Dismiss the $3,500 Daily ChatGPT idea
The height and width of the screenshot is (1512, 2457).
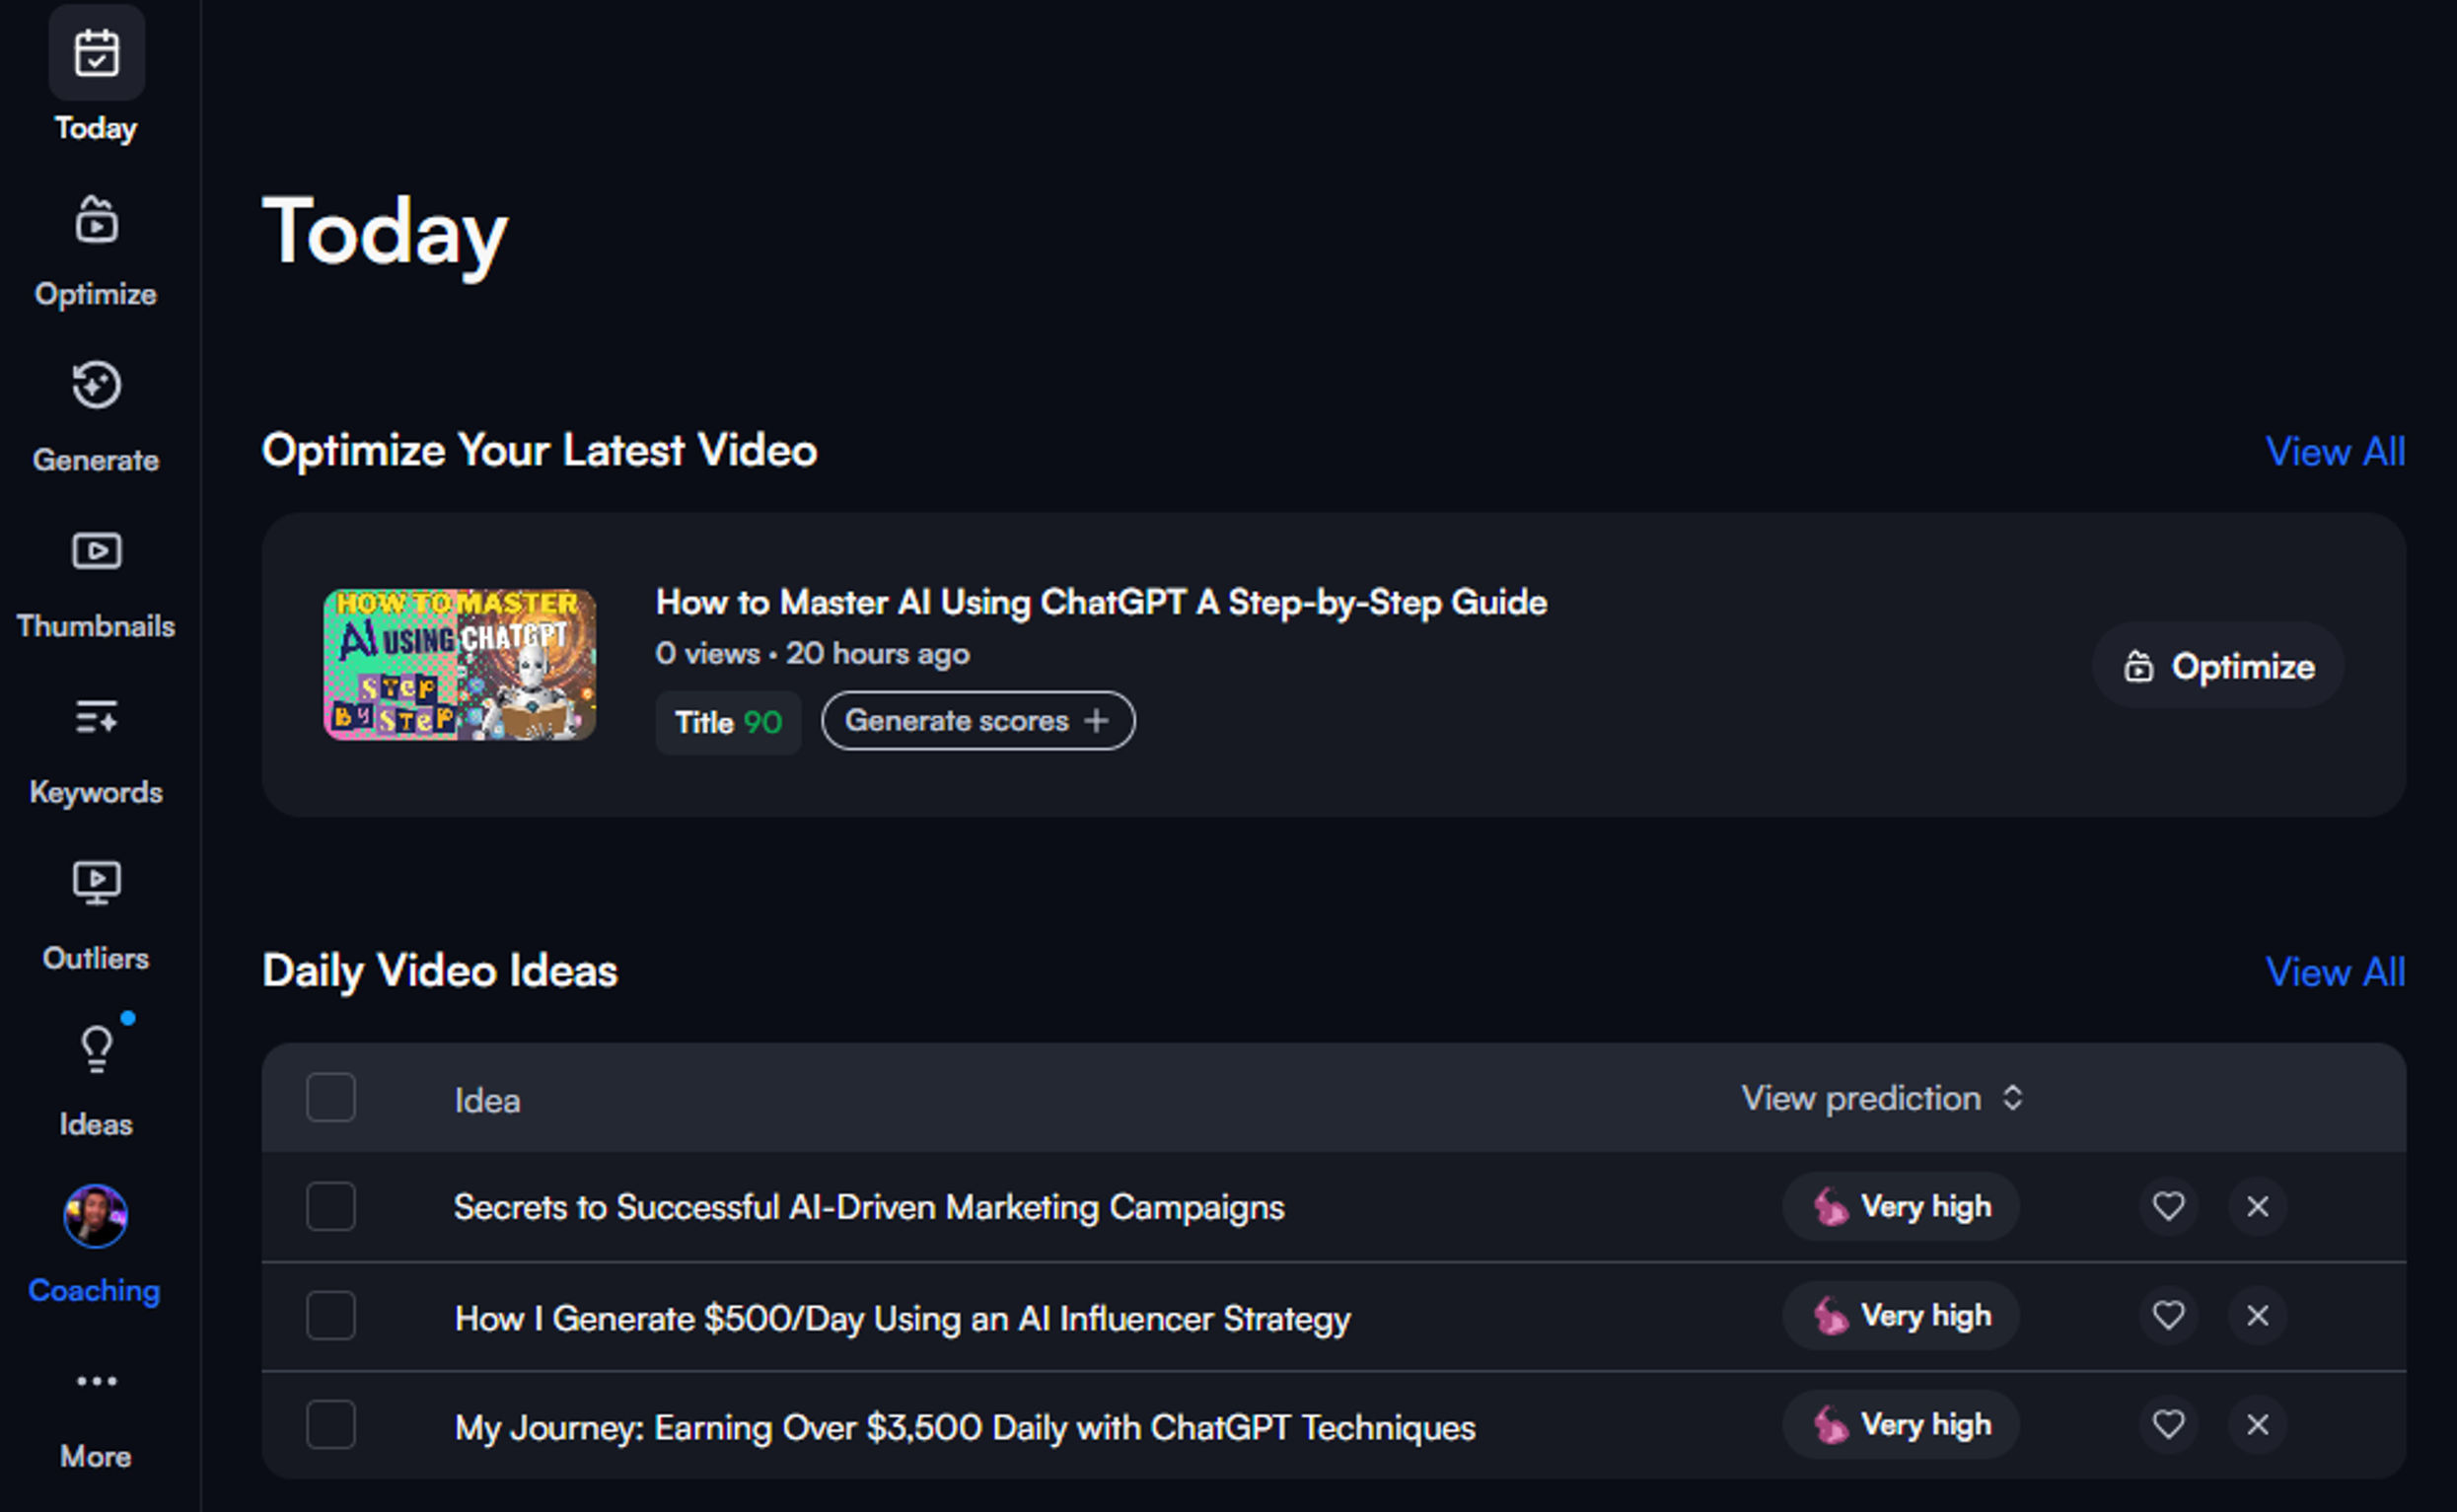[2257, 1424]
